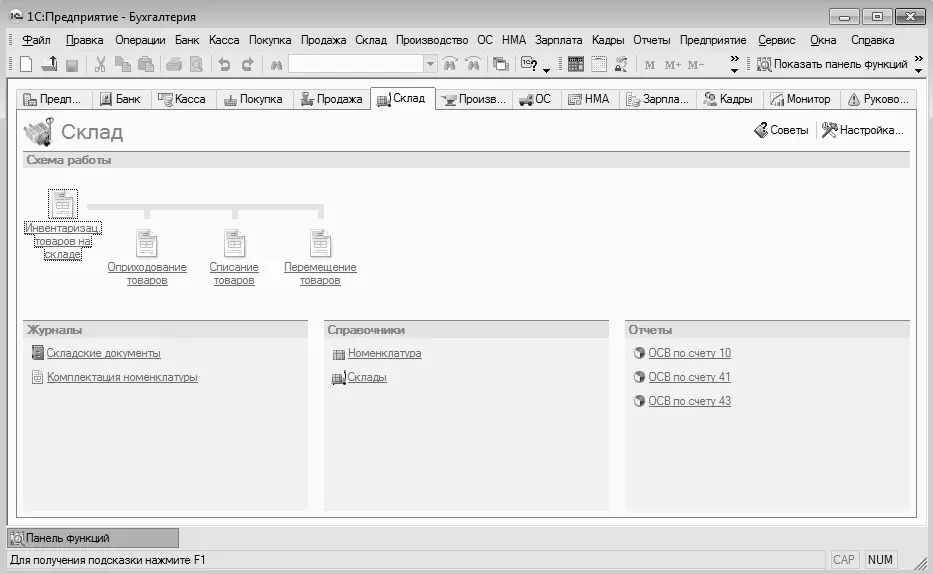Screen dimensions: 933x574
Task: Open the ОСВ по счету 41 report
Action: tap(689, 377)
